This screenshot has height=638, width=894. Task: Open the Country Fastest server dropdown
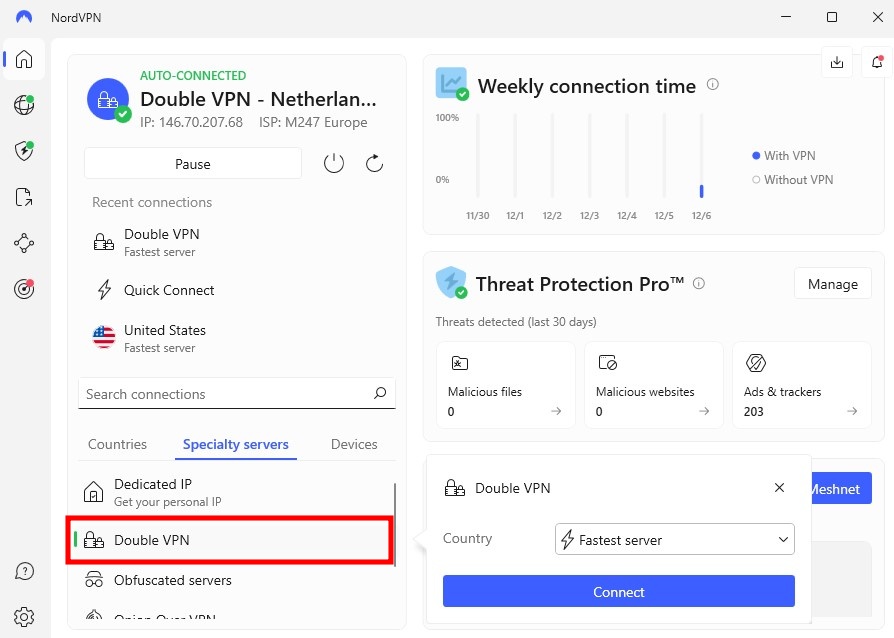[x=674, y=539]
